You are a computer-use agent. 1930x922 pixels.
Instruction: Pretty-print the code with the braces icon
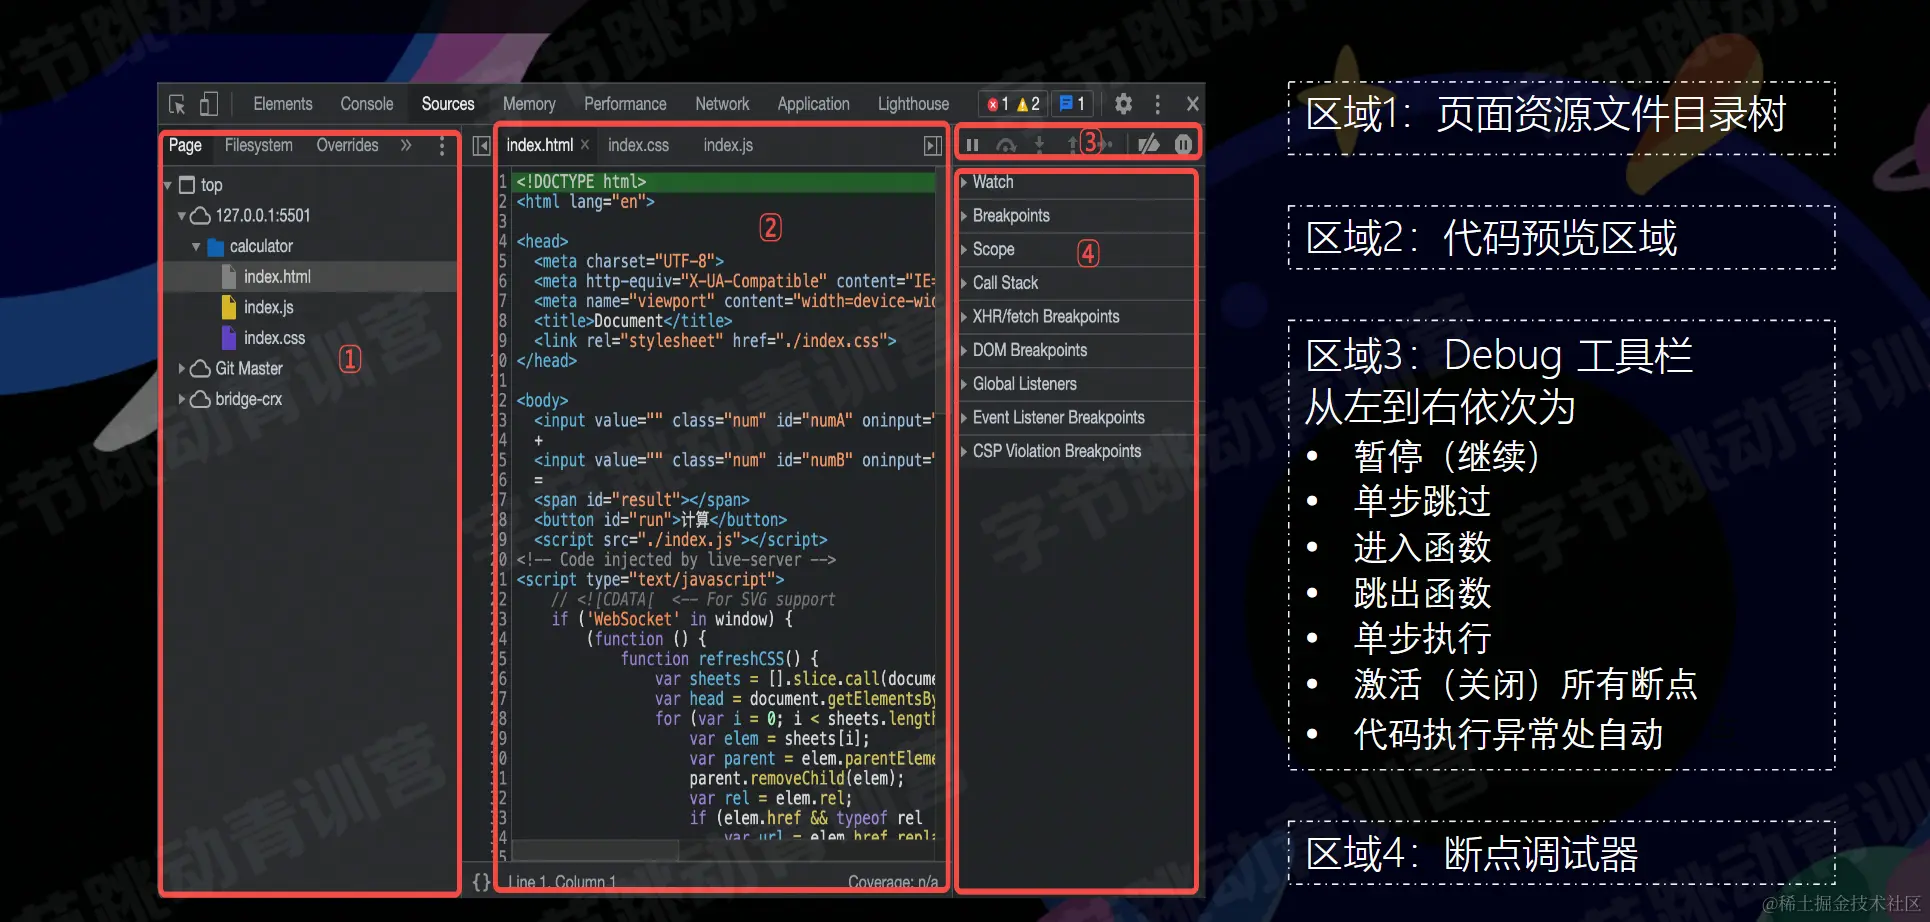(x=481, y=881)
